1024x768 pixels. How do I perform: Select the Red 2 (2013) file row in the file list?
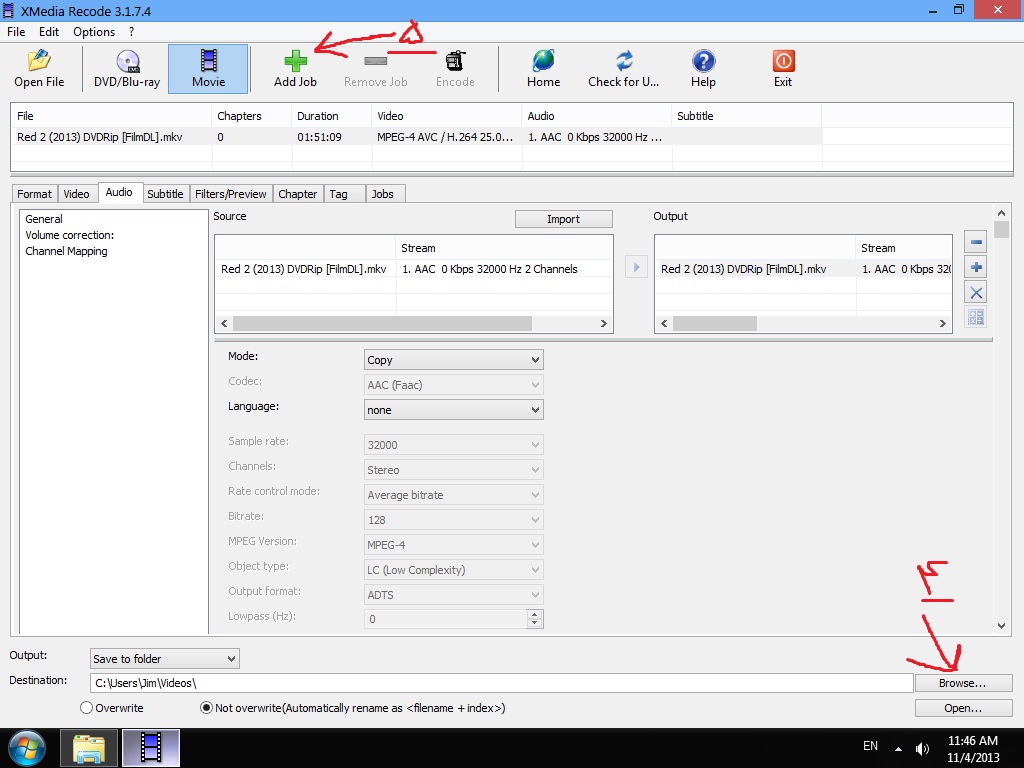click(x=416, y=137)
